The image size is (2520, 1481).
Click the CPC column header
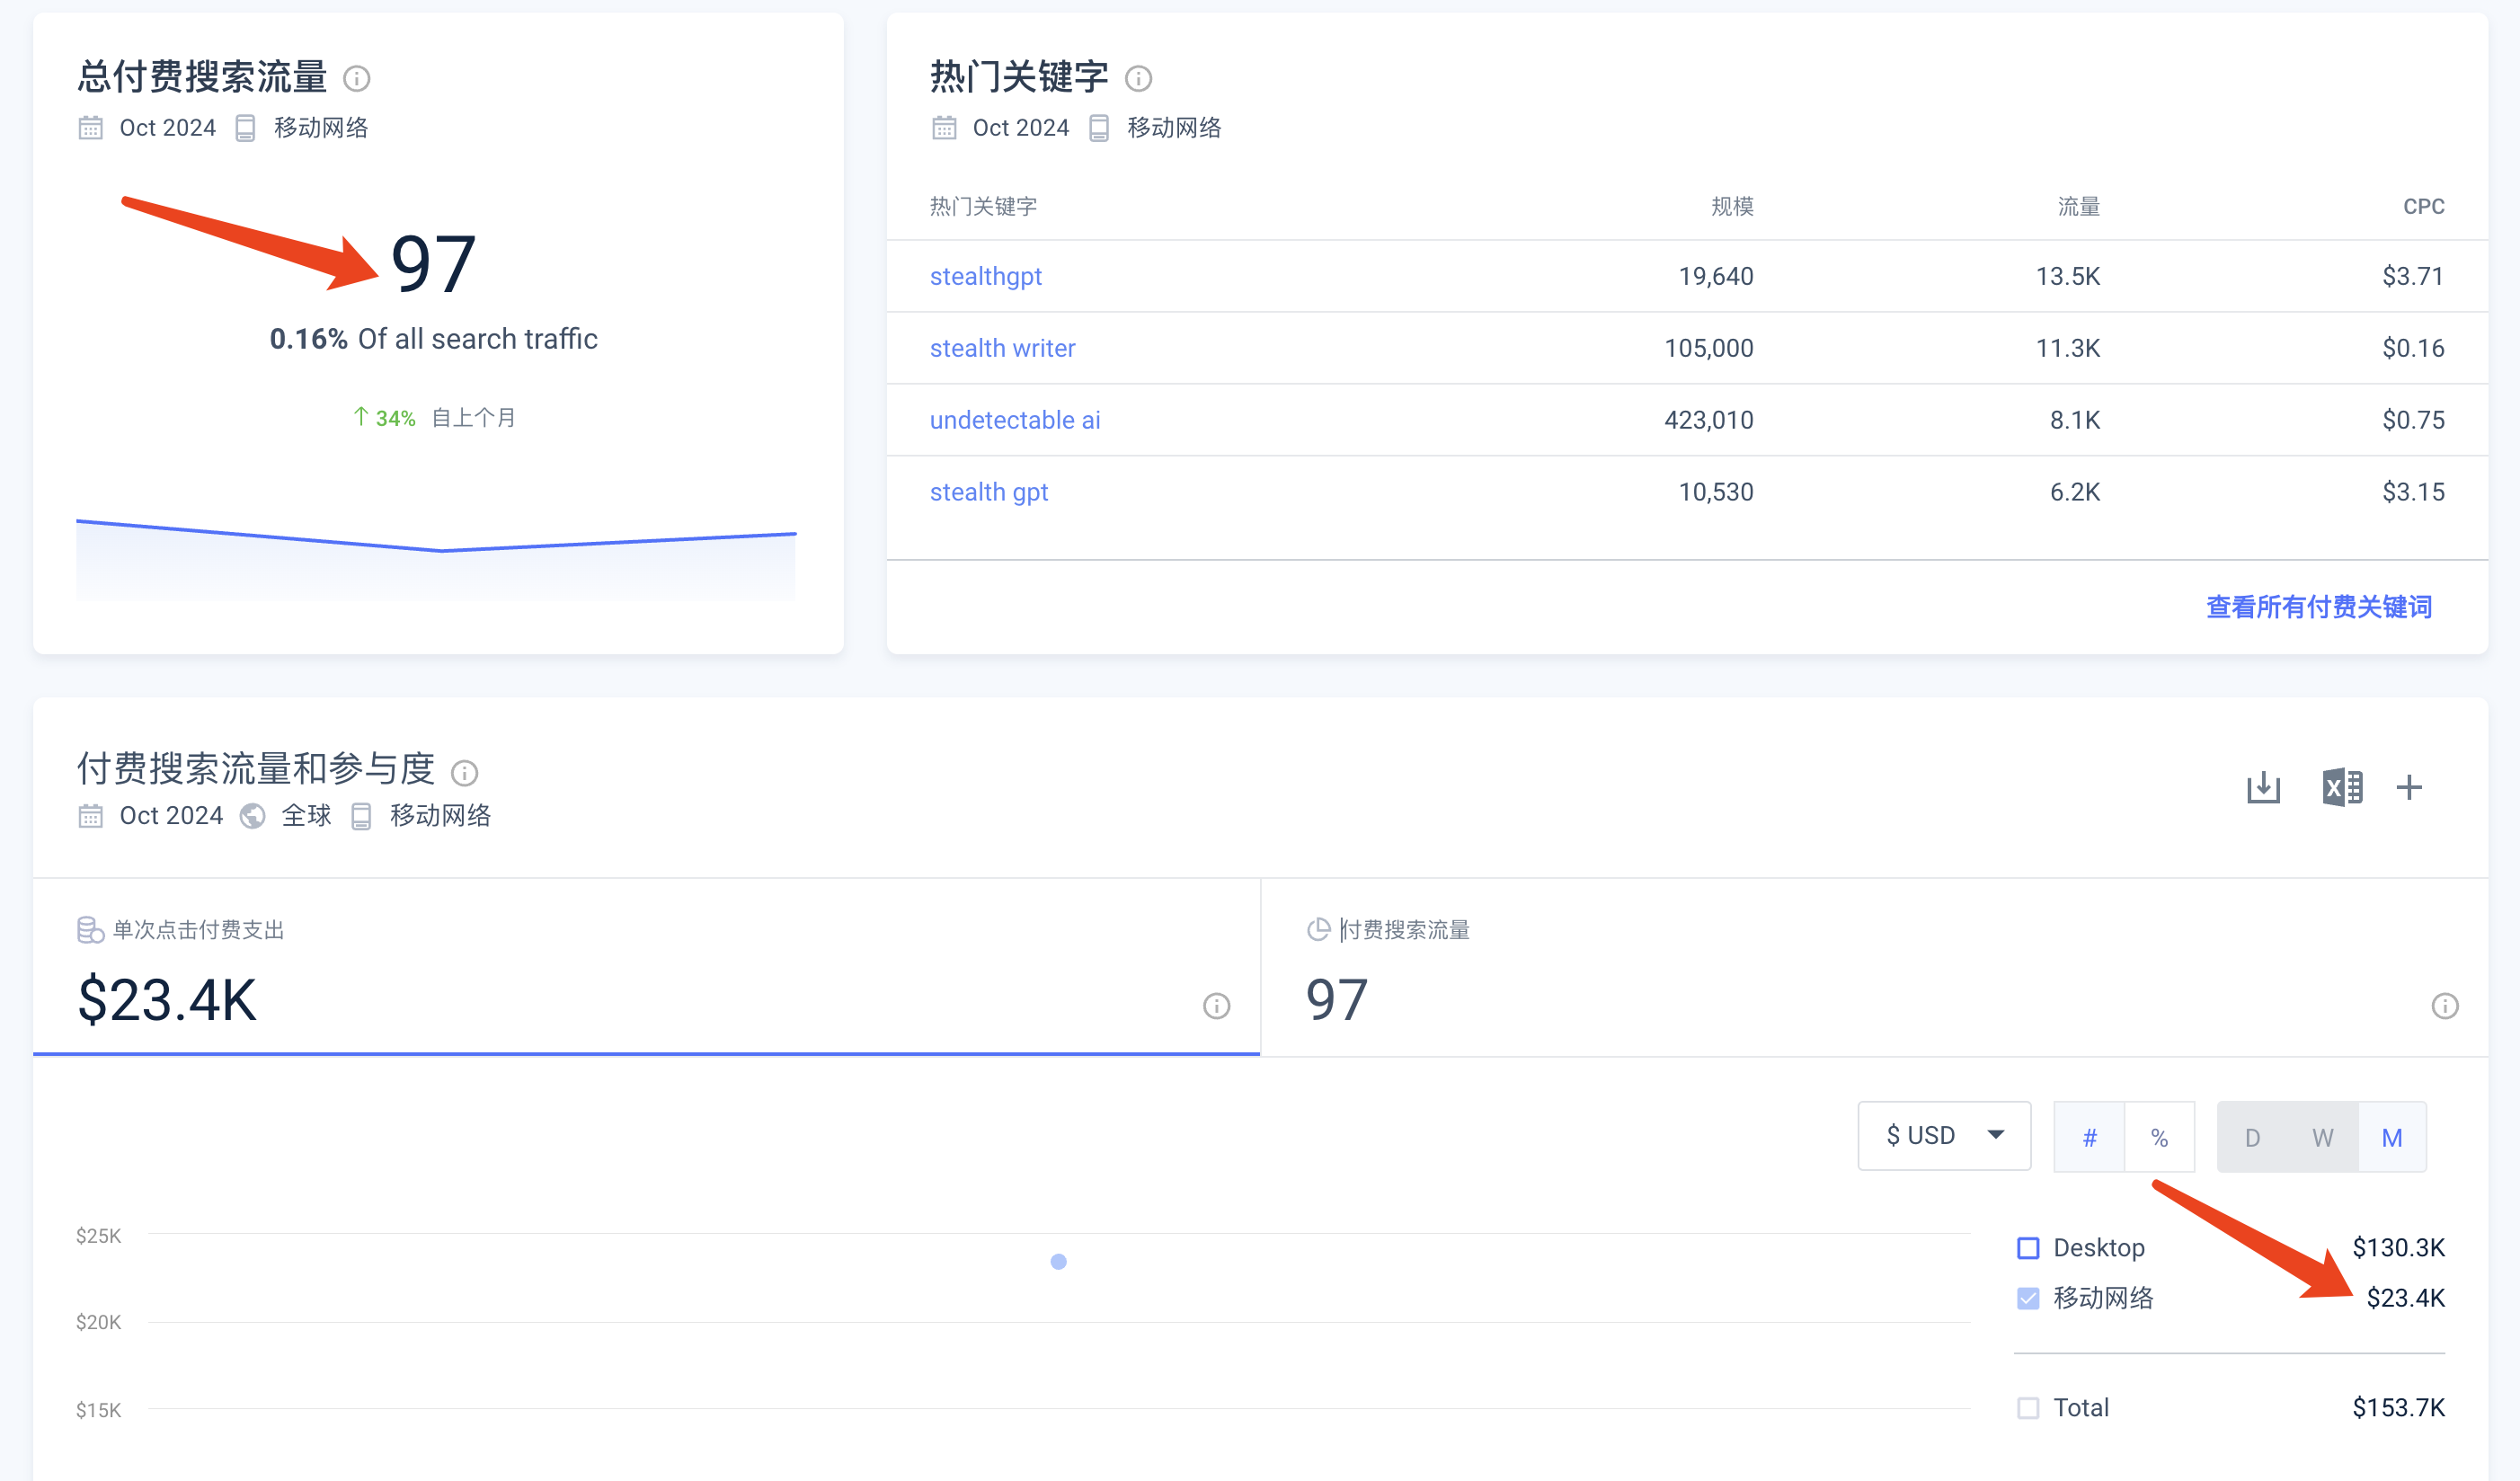pyautogui.click(x=2423, y=206)
